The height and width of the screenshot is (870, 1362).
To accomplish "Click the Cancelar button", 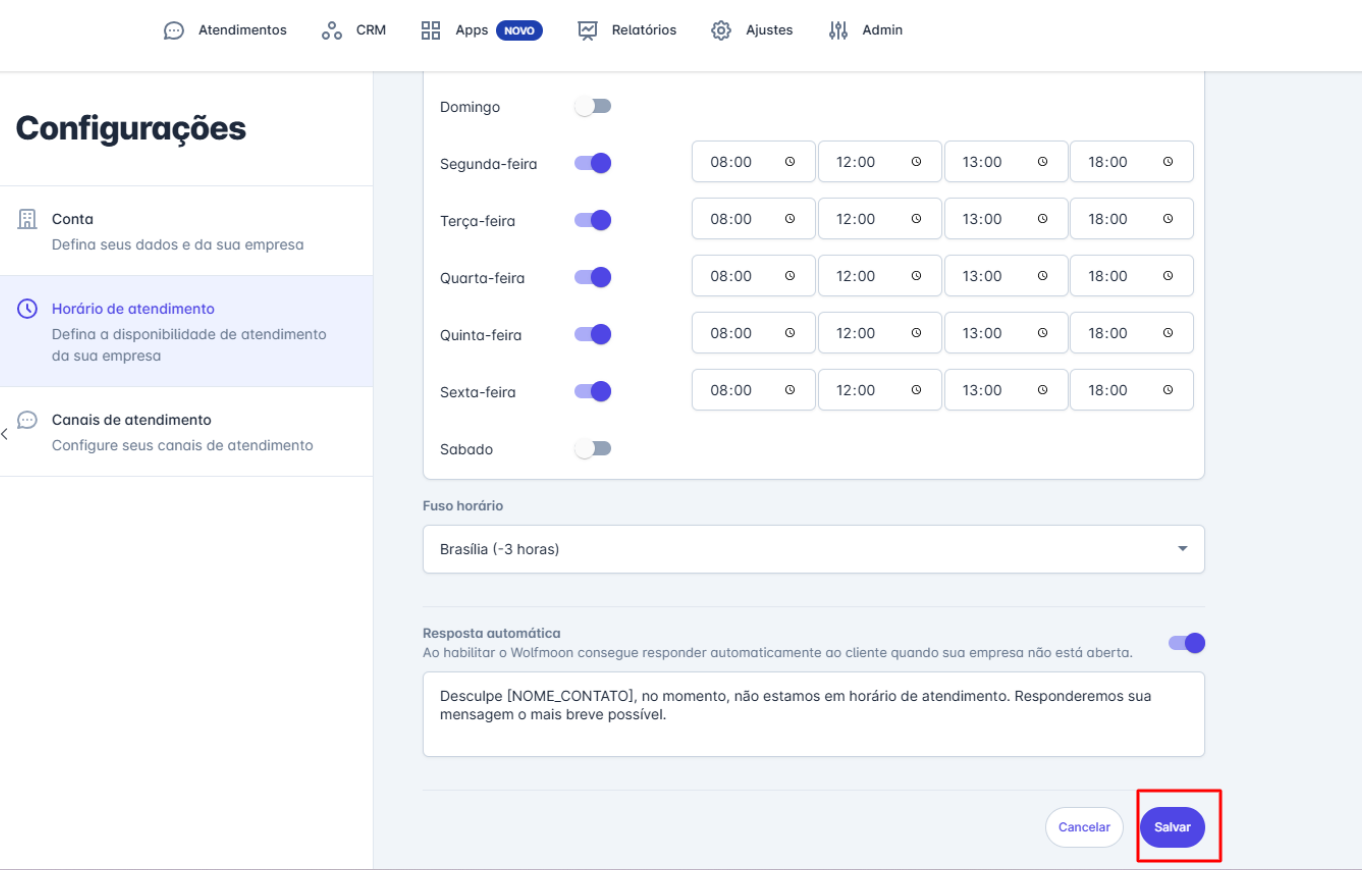I will pyautogui.click(x=1084, y=827).
